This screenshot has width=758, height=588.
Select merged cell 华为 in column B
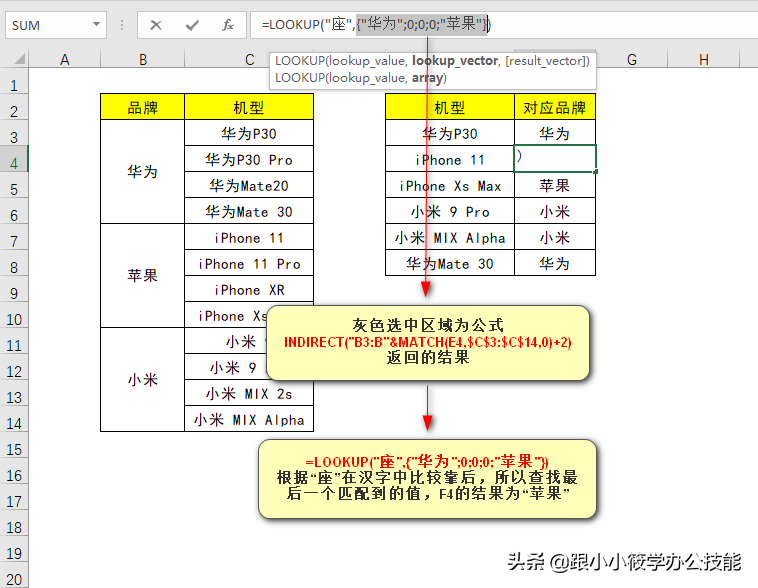143,172
